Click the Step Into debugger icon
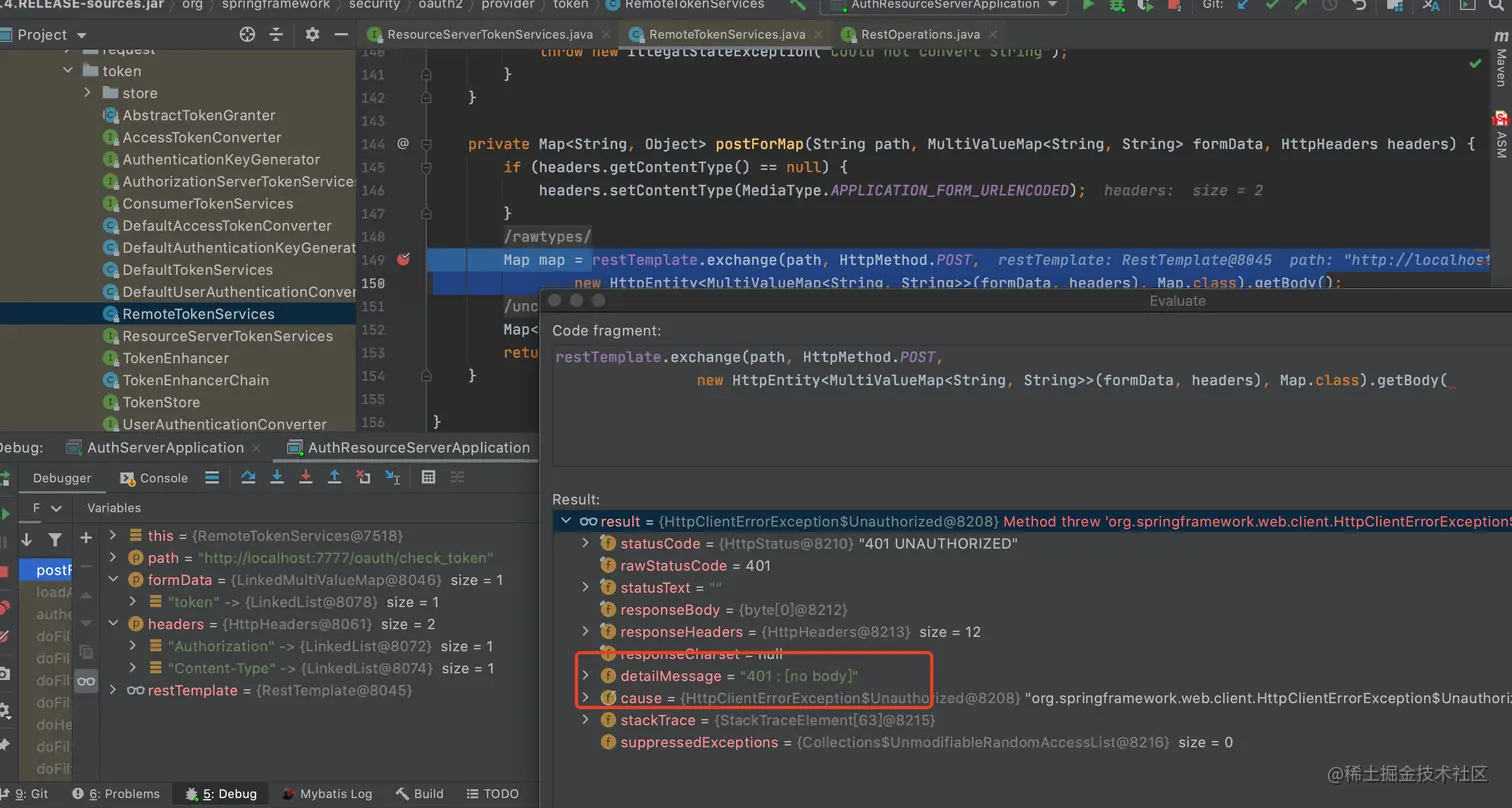 click(277, 478)
